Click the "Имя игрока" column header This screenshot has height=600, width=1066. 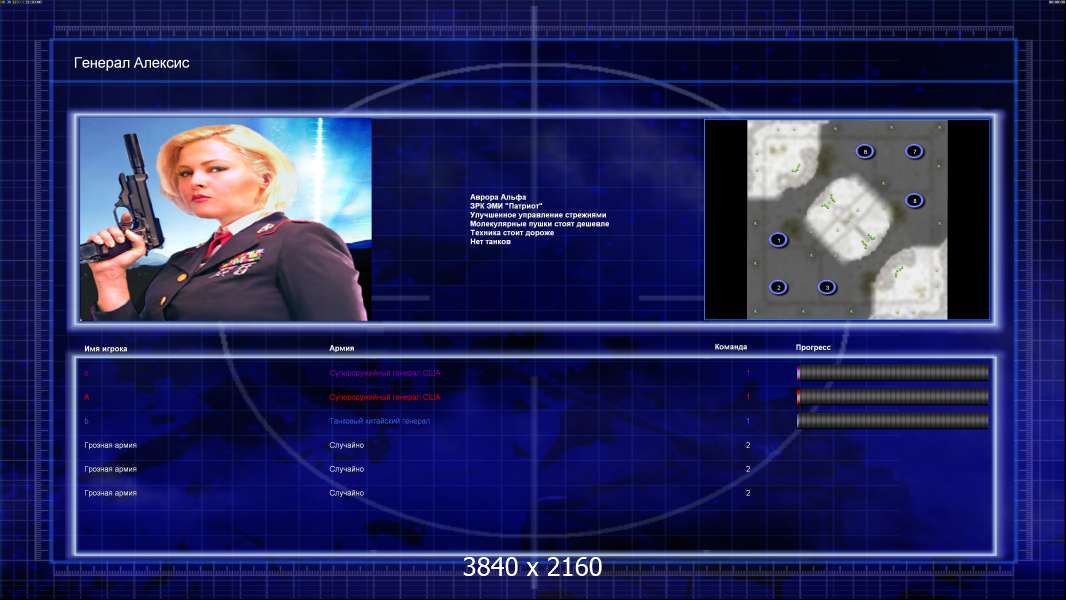pyautogui.click(x=105, y=349)
